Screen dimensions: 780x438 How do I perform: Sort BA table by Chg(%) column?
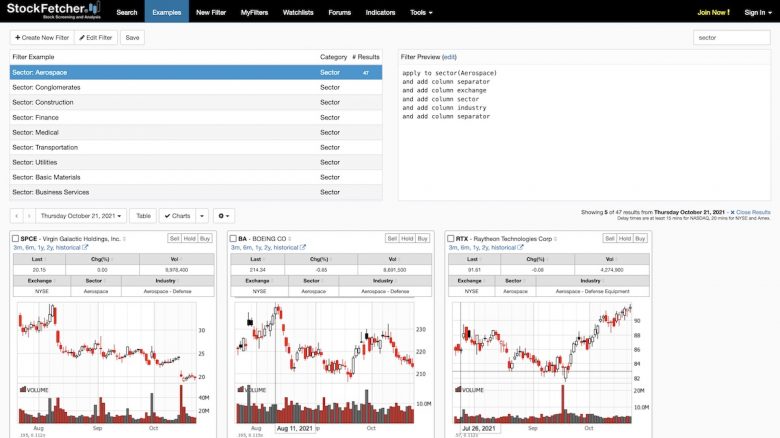(x=319, y=259)
